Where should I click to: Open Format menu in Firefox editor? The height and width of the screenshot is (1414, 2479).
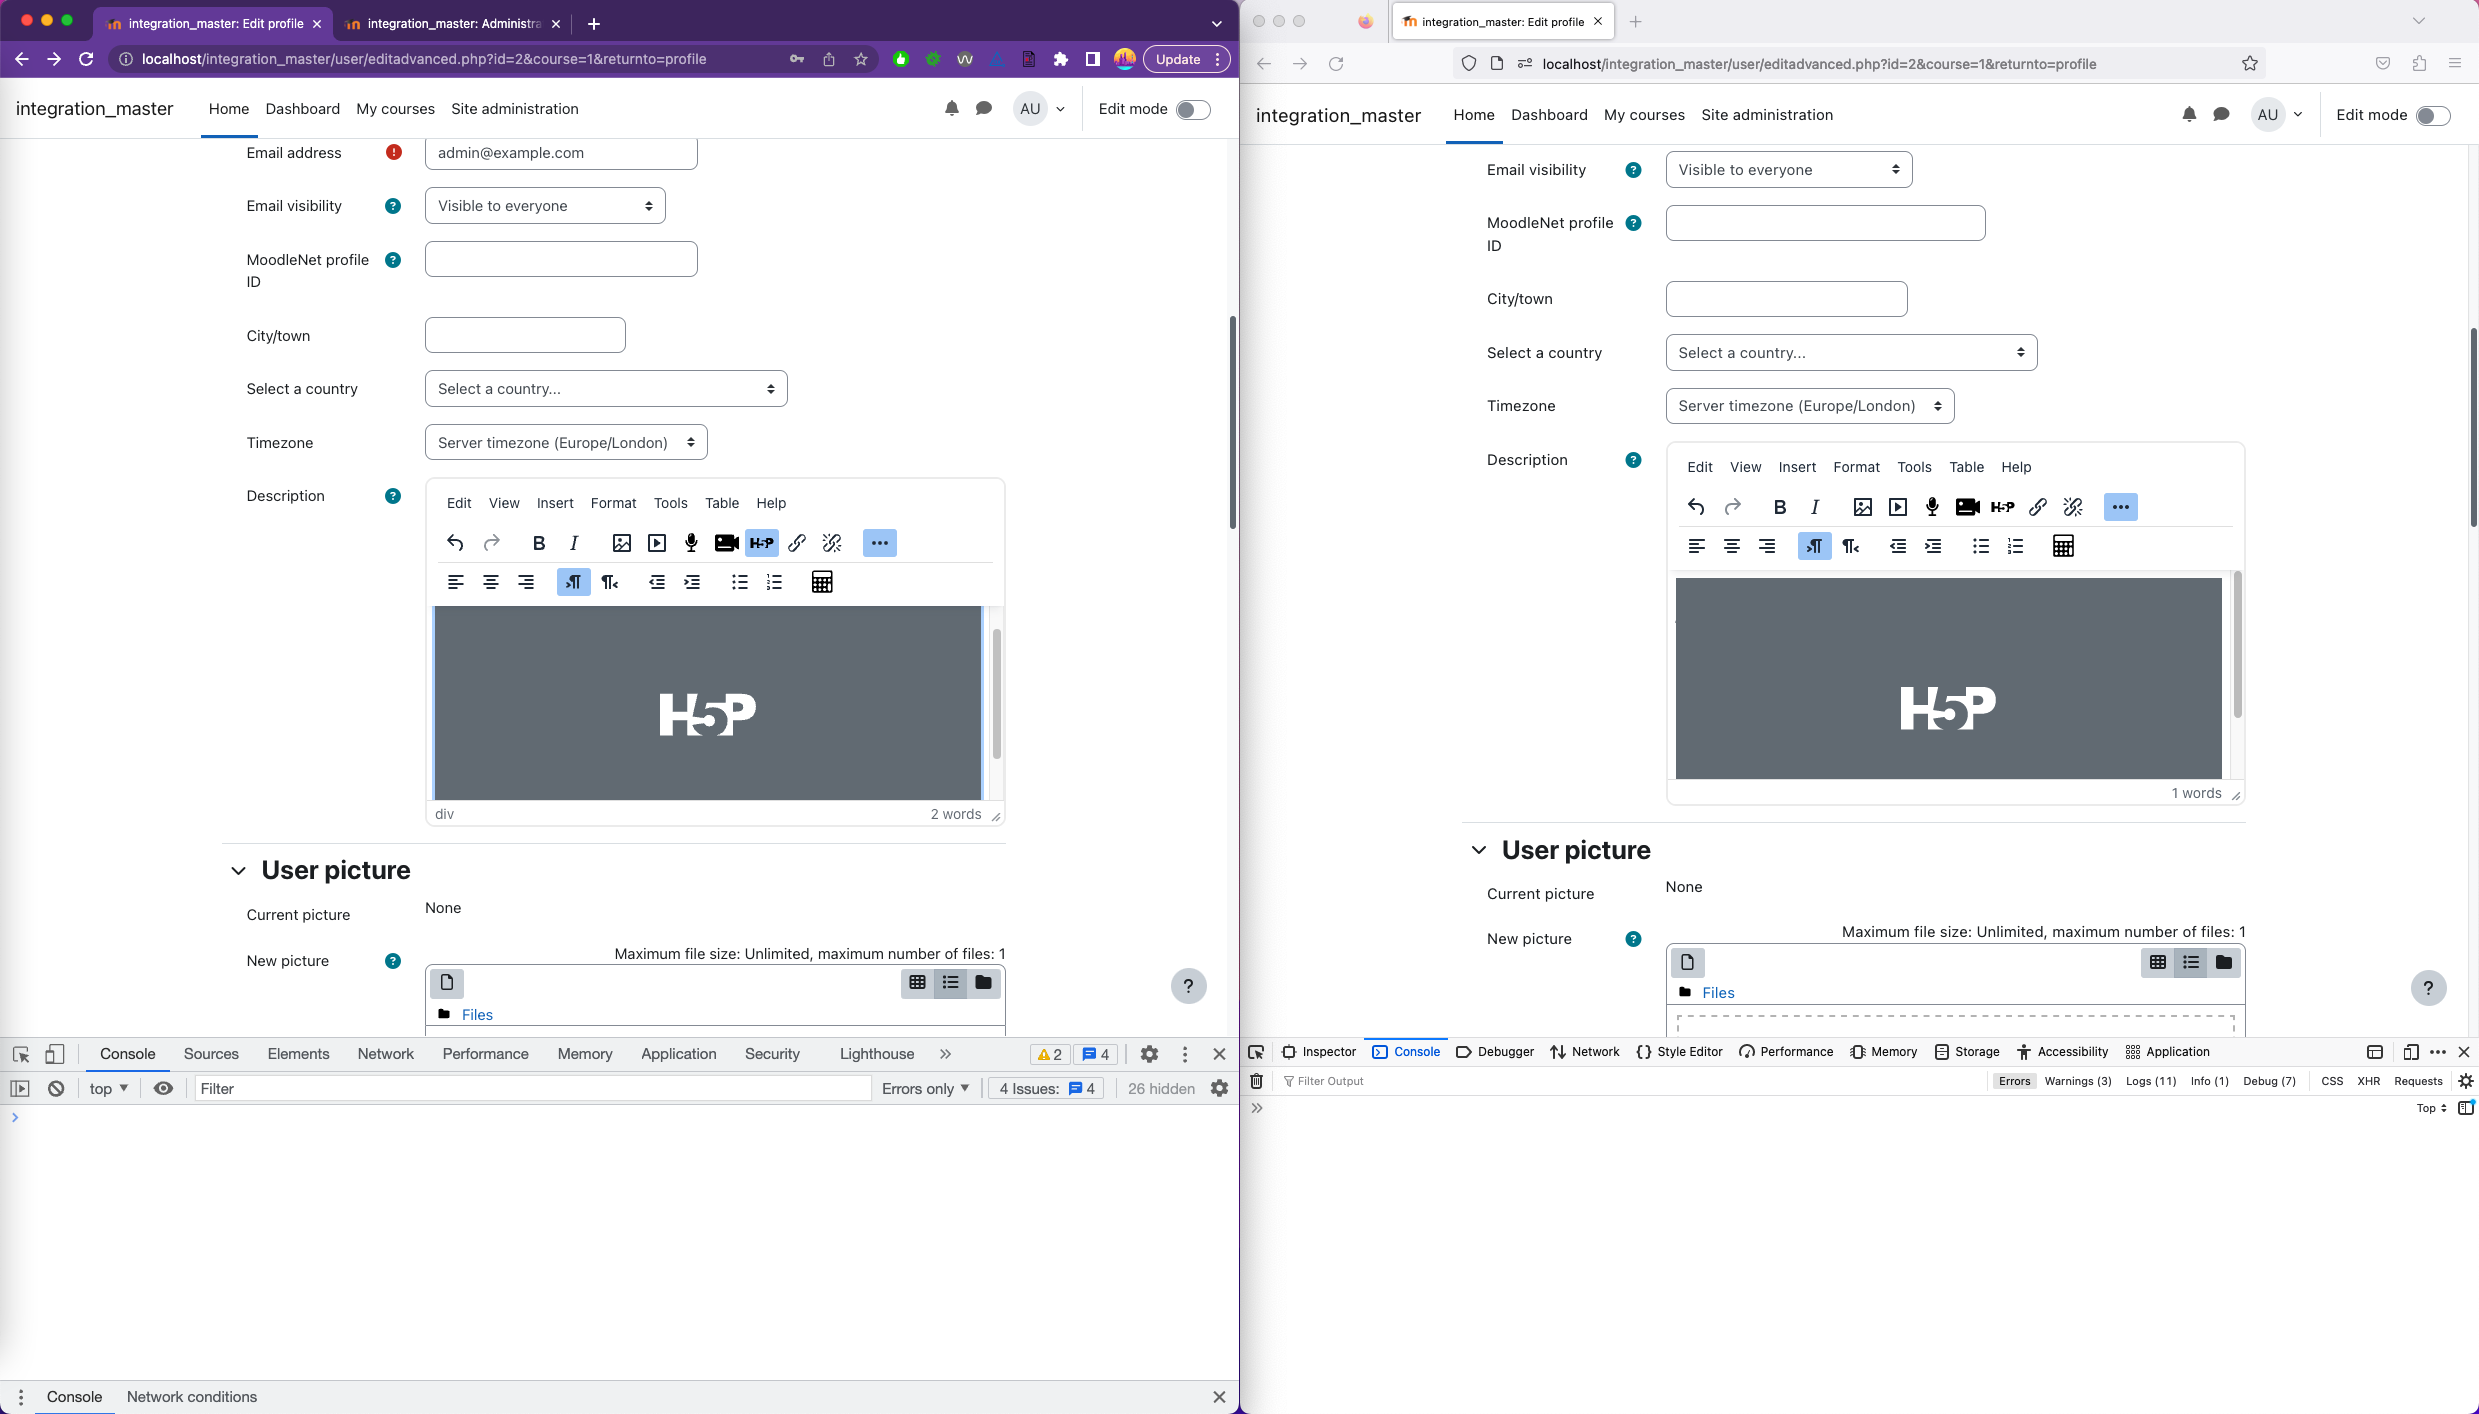1856,467
